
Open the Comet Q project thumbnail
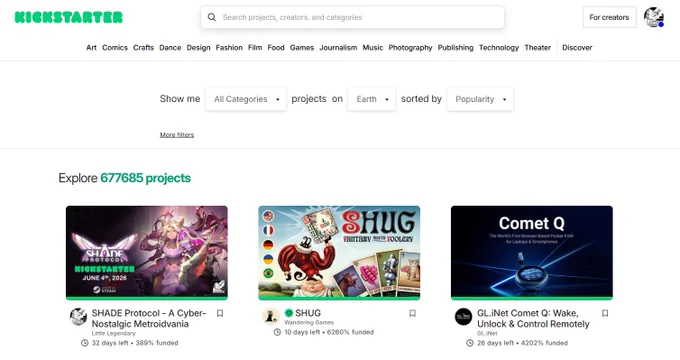pos(532,252)
